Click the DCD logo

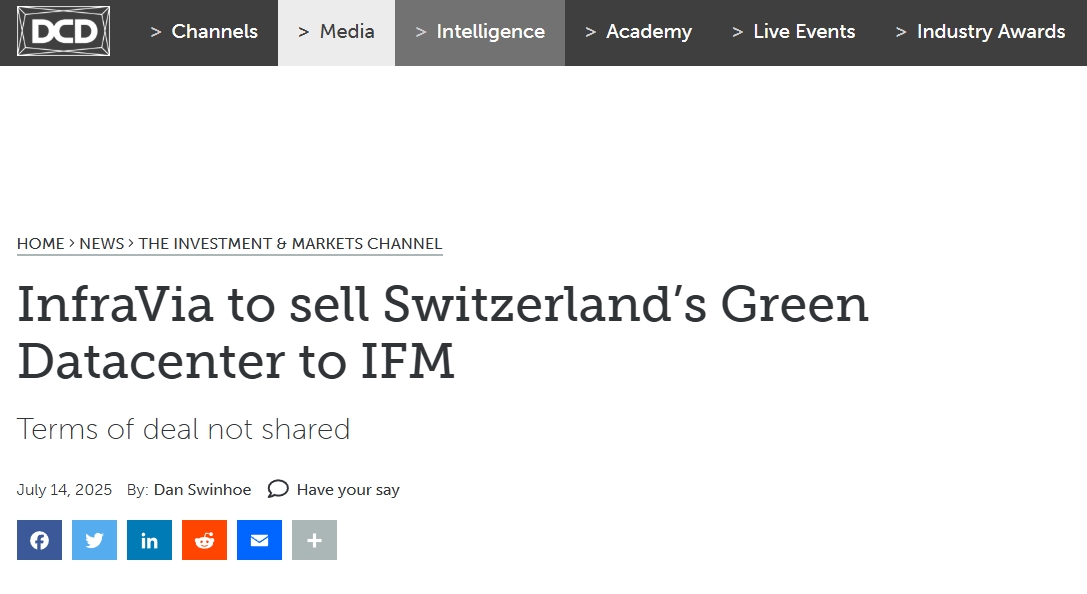point(63,31)
